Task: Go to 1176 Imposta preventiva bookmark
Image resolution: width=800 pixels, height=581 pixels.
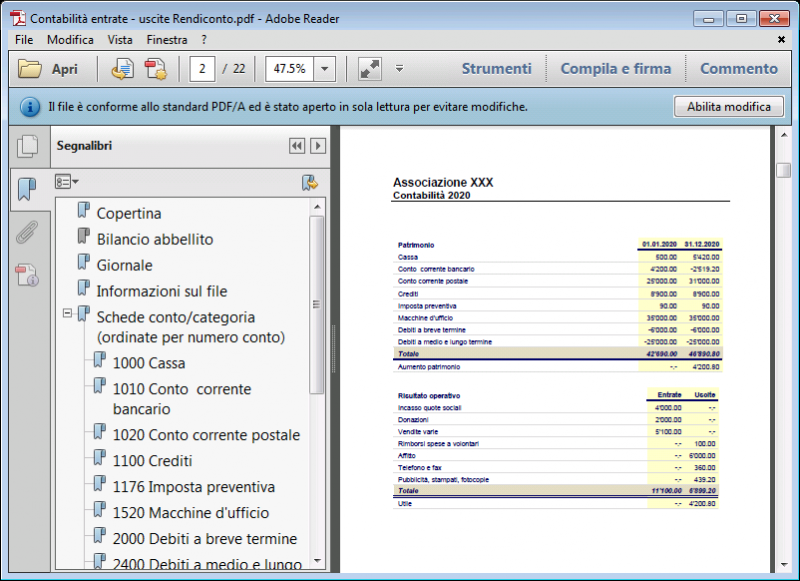Action: (x=194, y=487)
